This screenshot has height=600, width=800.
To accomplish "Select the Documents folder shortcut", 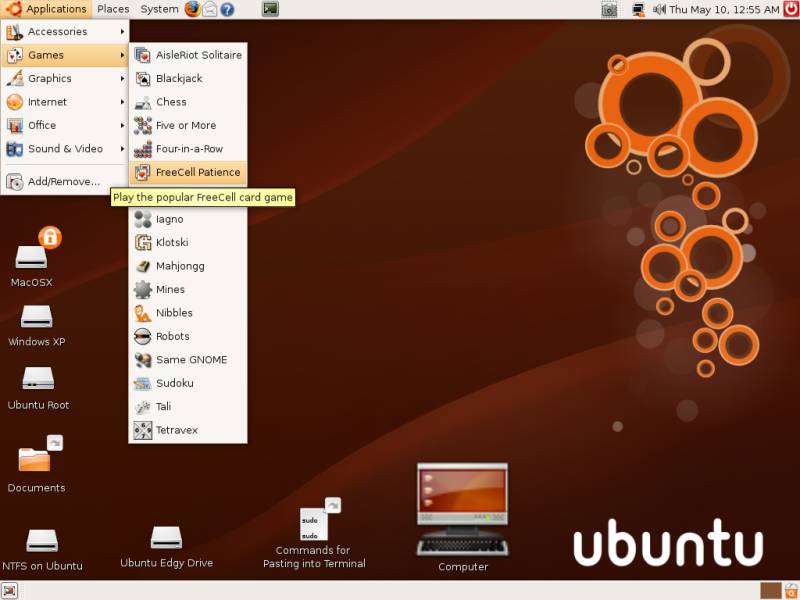I will pos(36,459).
